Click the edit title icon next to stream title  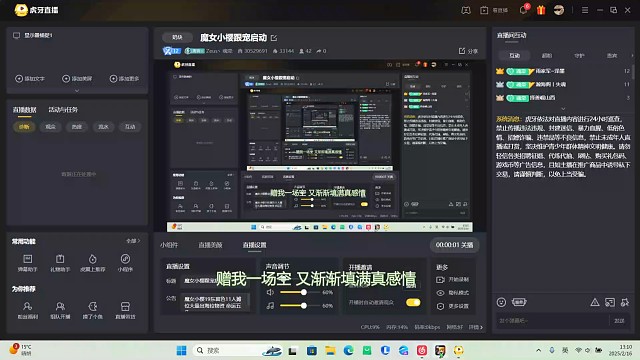pyautogui.click(x=274, y=38)
